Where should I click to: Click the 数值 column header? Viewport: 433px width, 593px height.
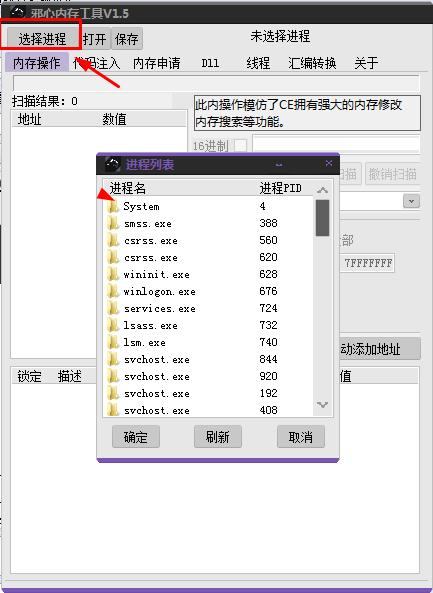tap(114, 120)
